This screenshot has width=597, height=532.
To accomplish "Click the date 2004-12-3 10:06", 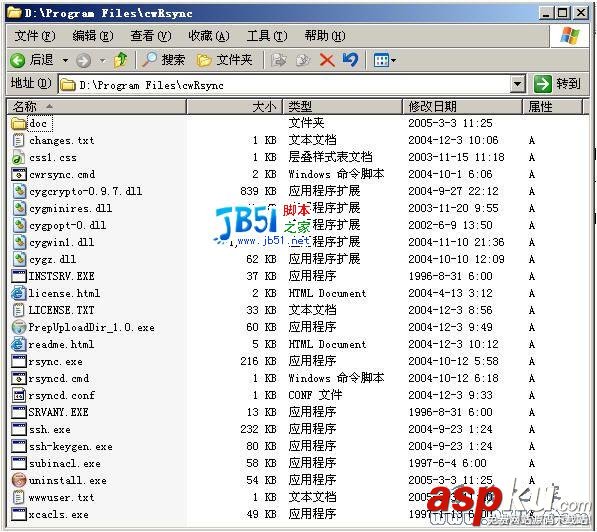I will (x=453, y=140).
